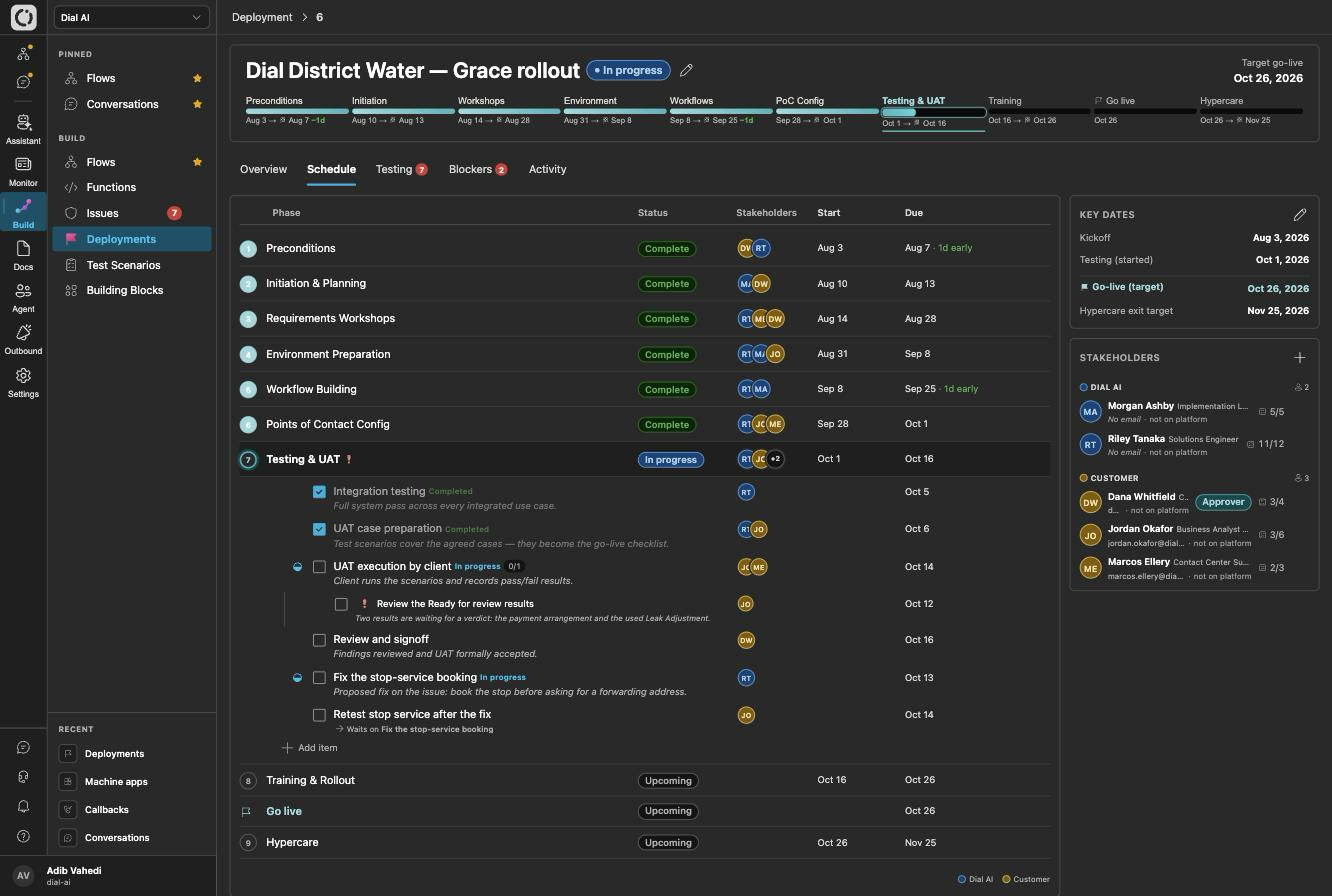Unstar the pinned Flows item
The width and height of the screenshot is (1332, 896).
[x=197, y=78]
